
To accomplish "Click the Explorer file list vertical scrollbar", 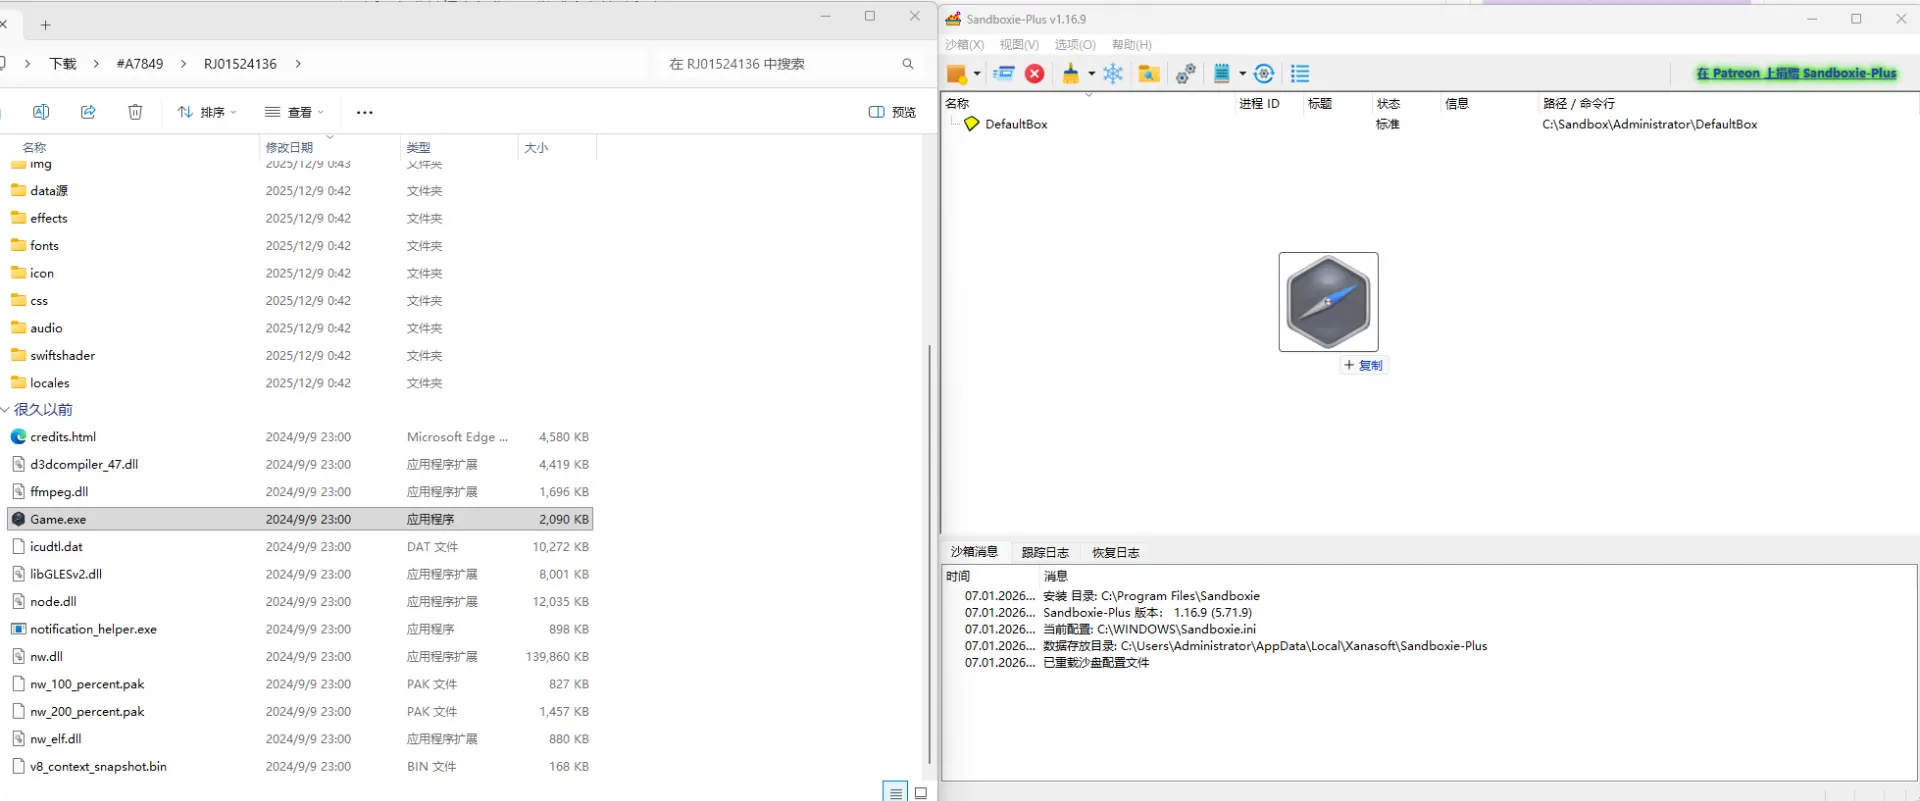I will coord(930,555).
